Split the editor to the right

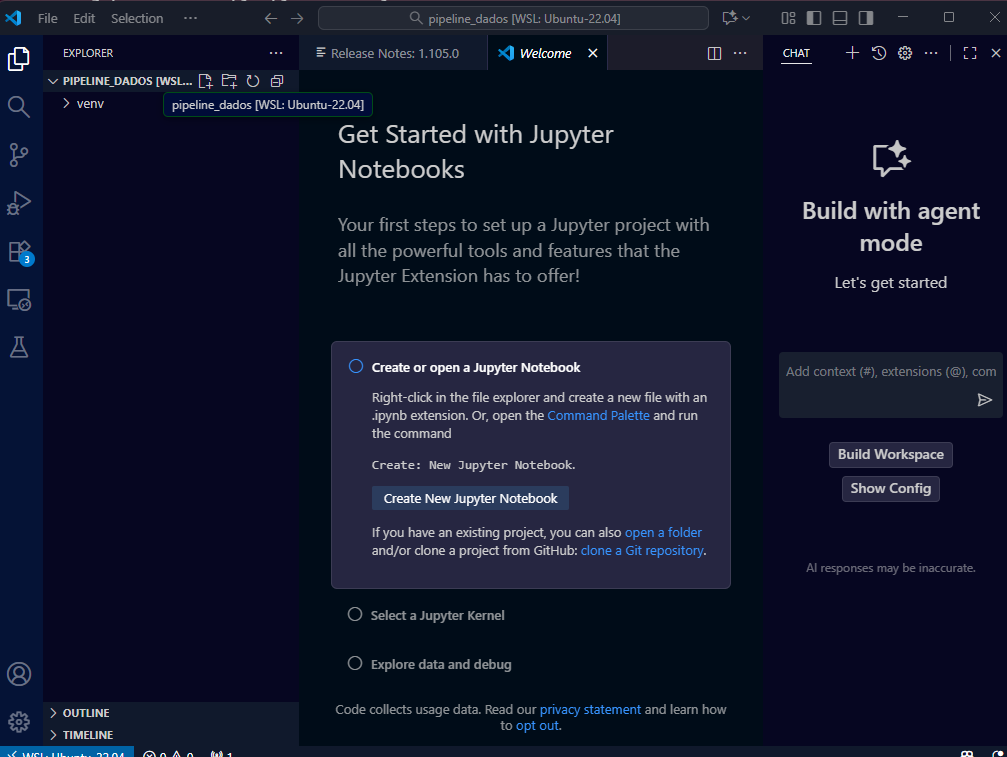pyautogui.click(x=714, y=53)
